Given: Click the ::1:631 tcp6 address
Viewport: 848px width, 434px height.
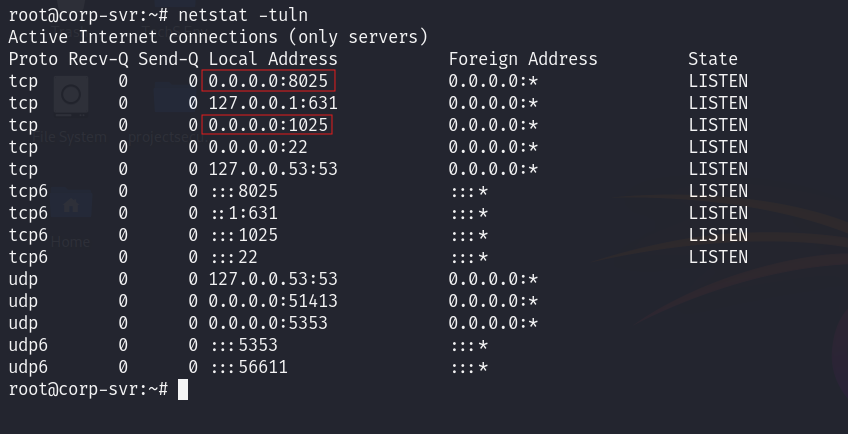Looking at the screenshot, I should (x=243, y=213).
